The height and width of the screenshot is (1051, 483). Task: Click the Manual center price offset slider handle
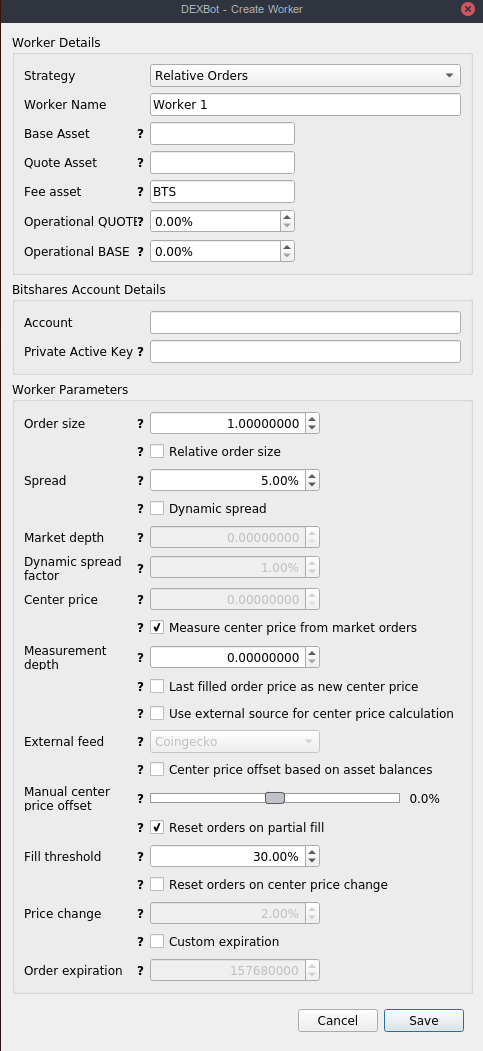[x=275, y=798]
